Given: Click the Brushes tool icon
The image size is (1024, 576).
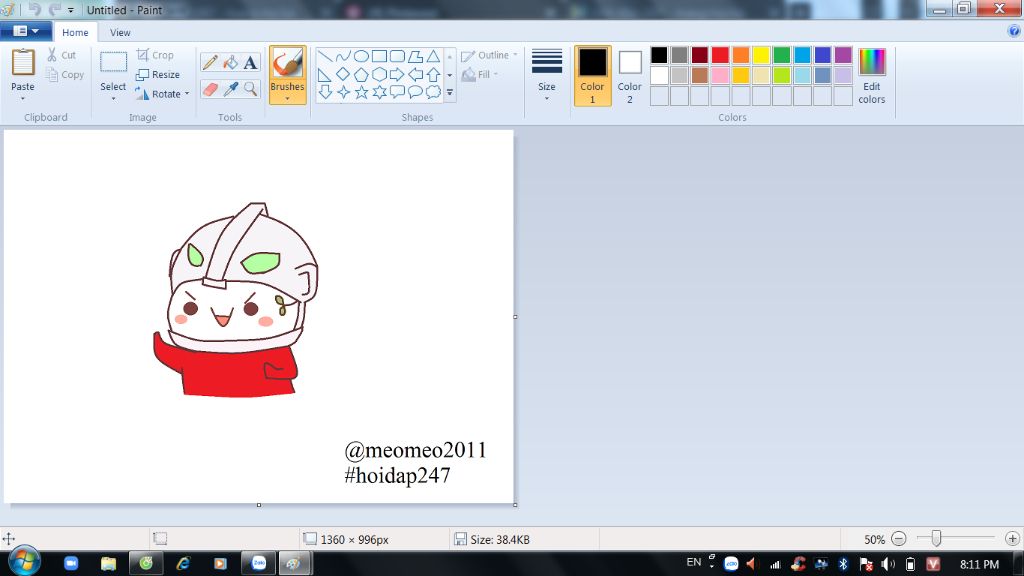Looking at the screenshot, I should (x=287, y=63).
